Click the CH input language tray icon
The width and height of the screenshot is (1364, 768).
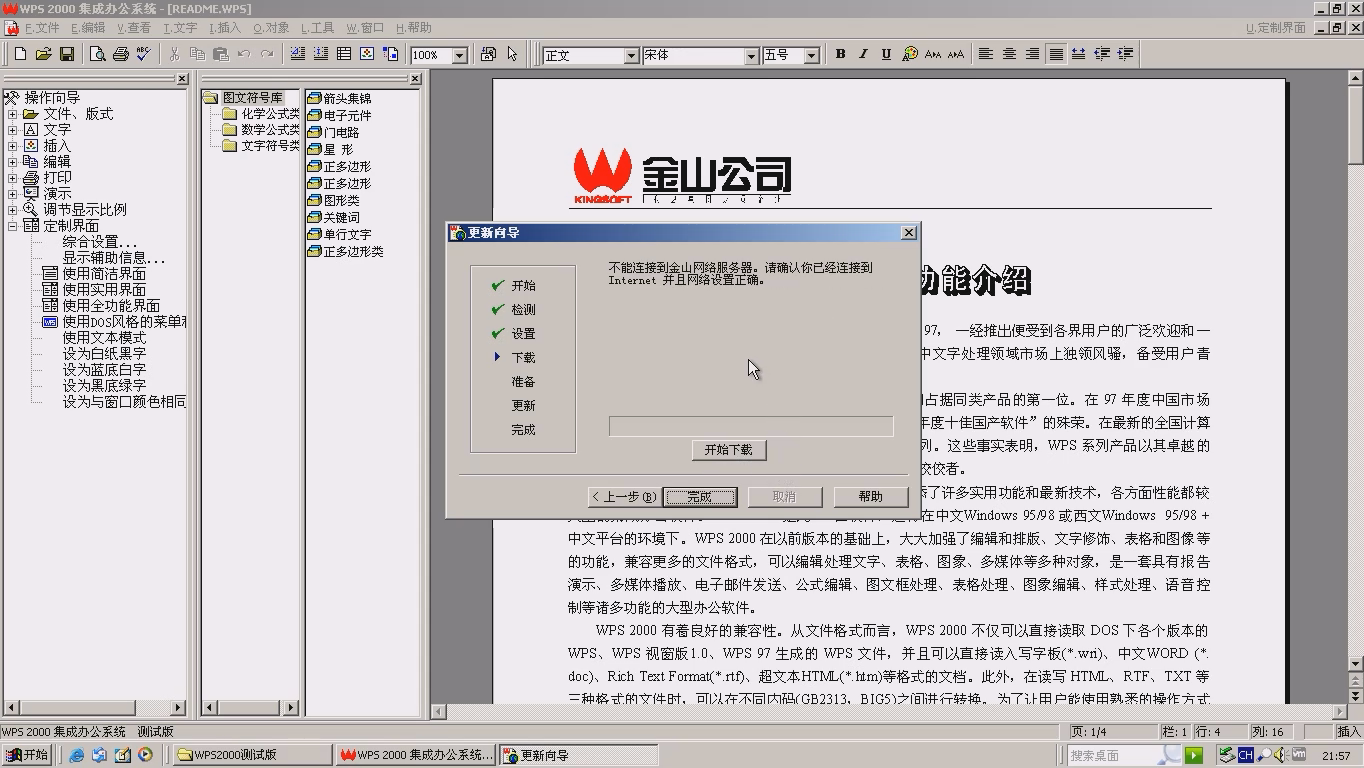[x=1245, y=755]
